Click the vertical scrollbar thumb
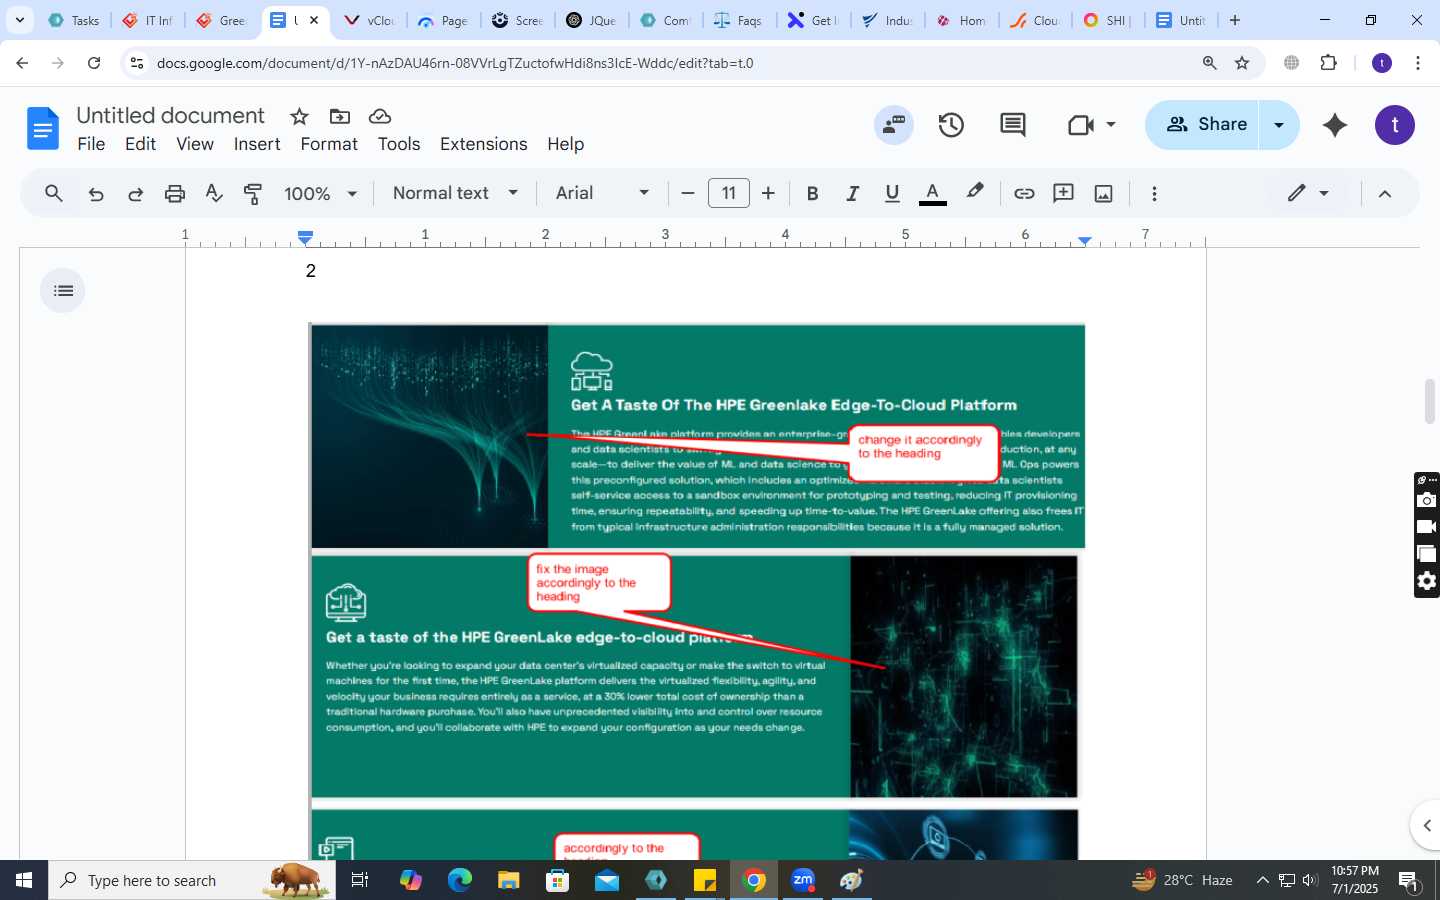 point(1430,402)
